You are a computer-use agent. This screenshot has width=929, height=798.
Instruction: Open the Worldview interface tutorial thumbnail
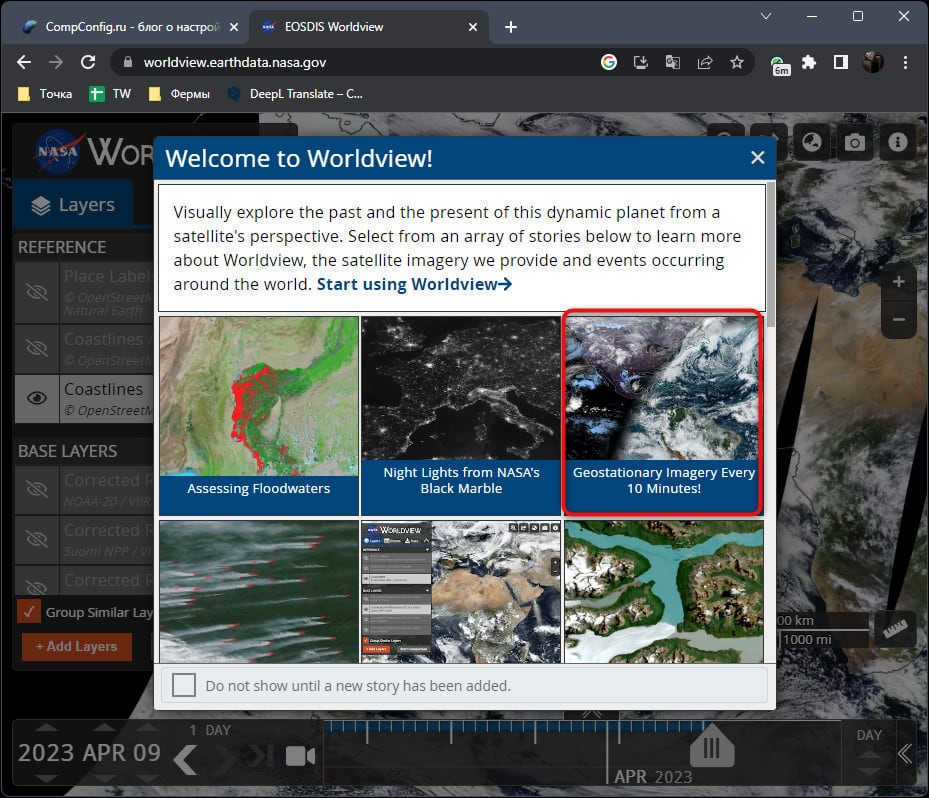pyautogui.click(x=461, y=591)
